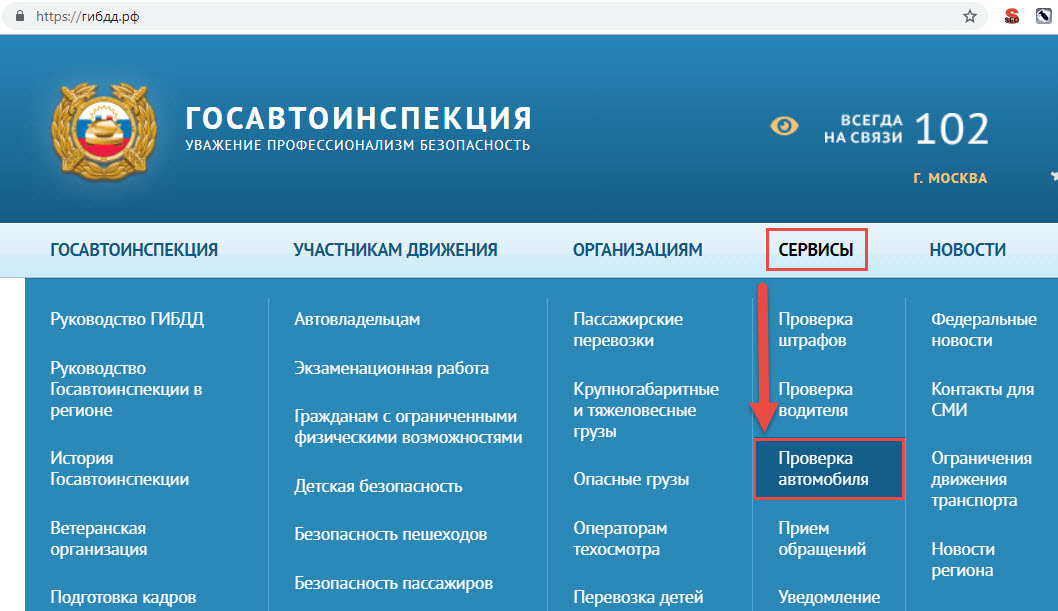Open the Сервисы menu
Image resolution: width=1058 pixels, height=611 pixels.
[816, 250]
